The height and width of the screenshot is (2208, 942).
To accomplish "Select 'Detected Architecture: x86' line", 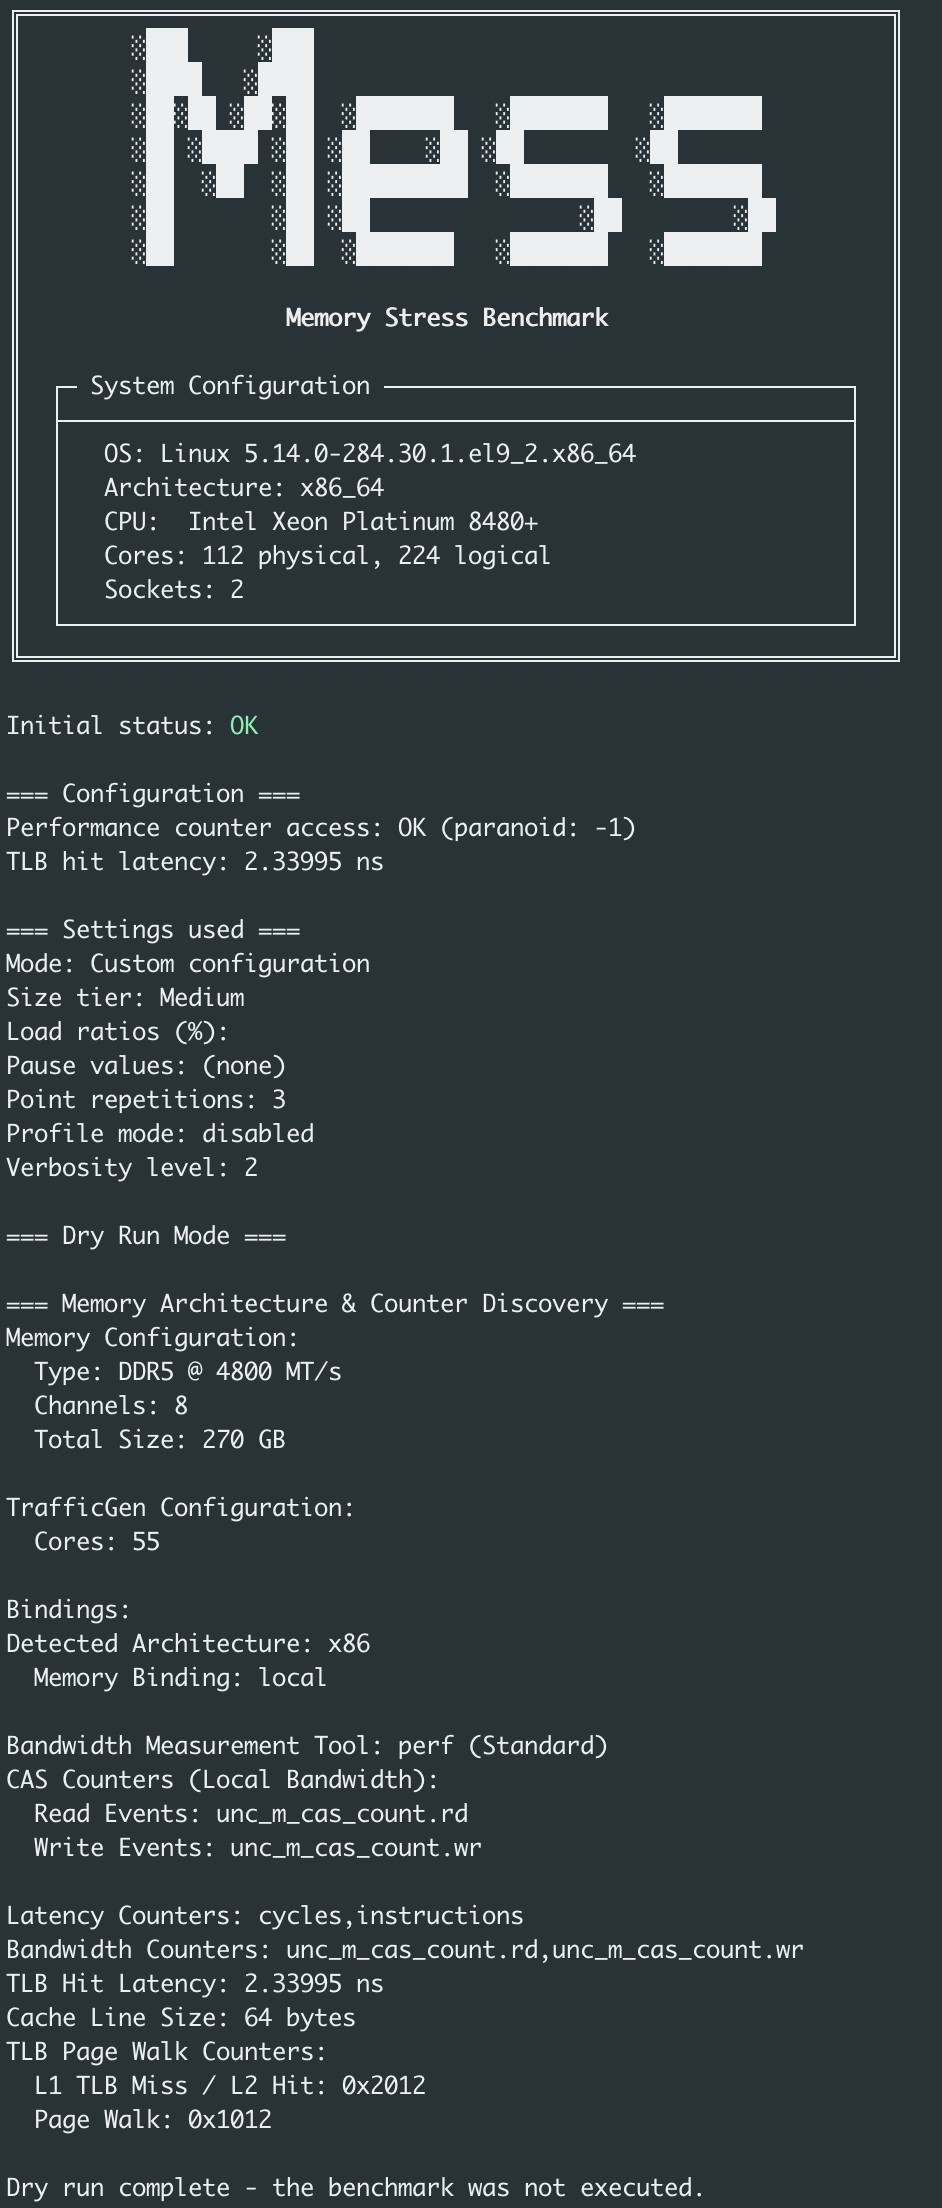I will point(188,1644).
